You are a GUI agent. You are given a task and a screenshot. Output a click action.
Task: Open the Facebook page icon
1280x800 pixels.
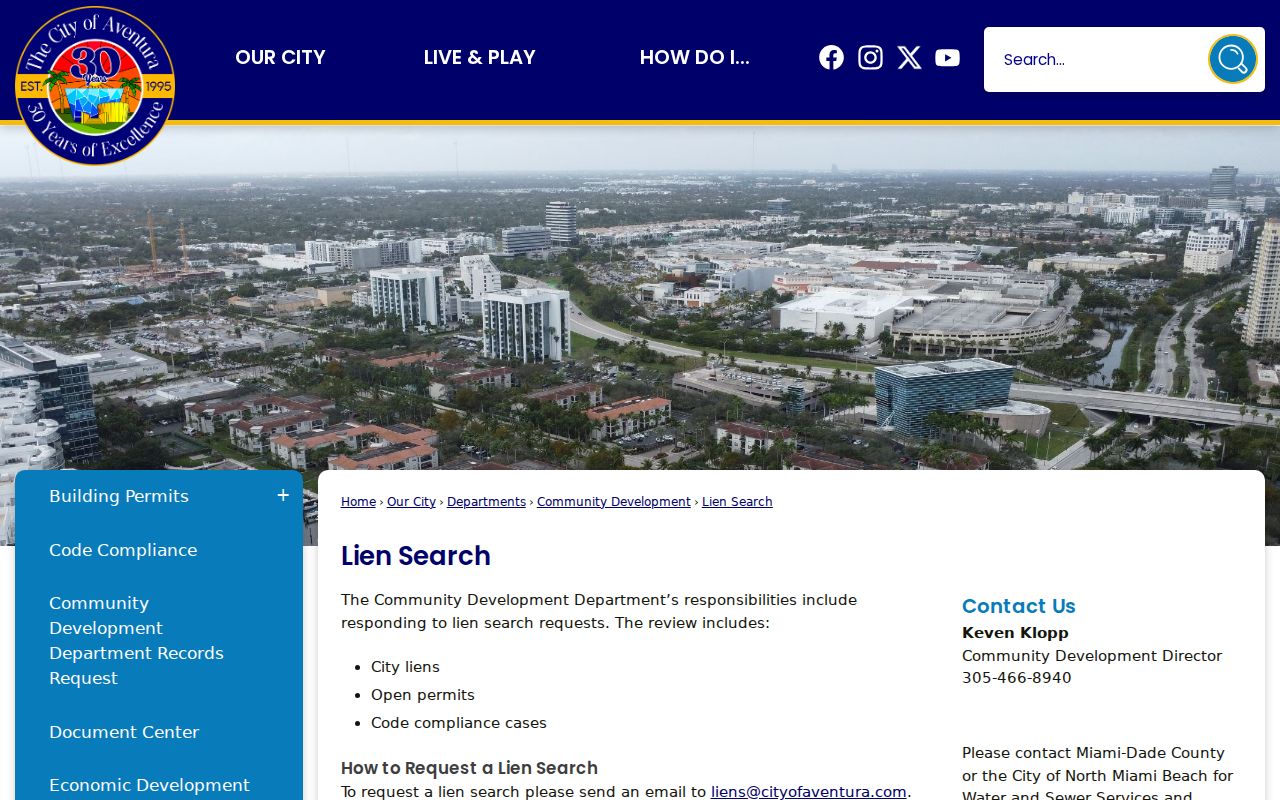click(x=831, y=58)
